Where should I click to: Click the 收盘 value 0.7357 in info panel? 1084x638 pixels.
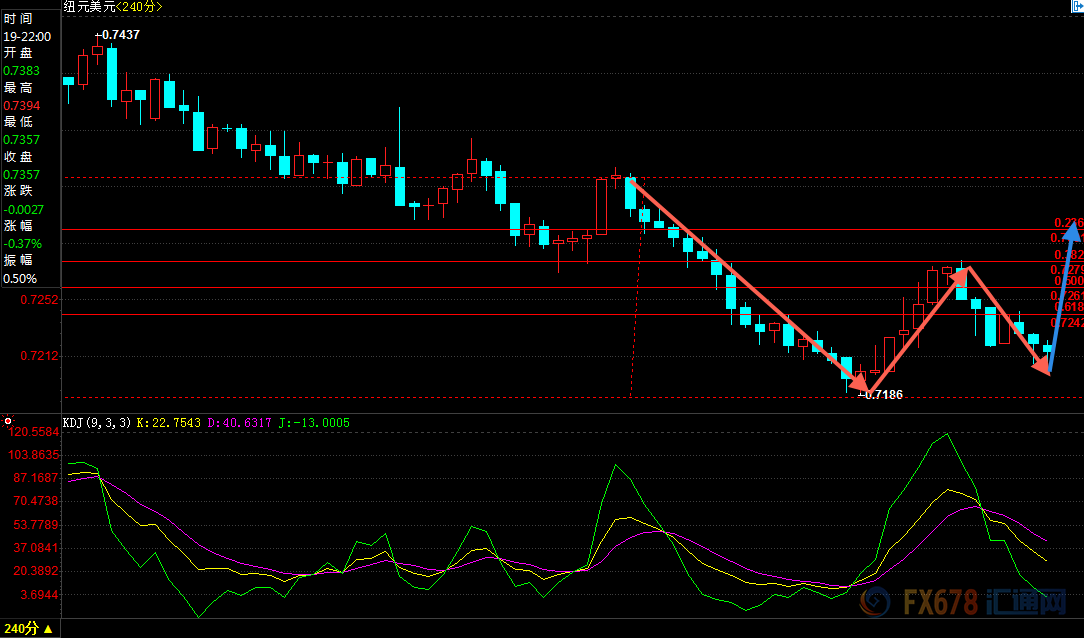(22, 174)
